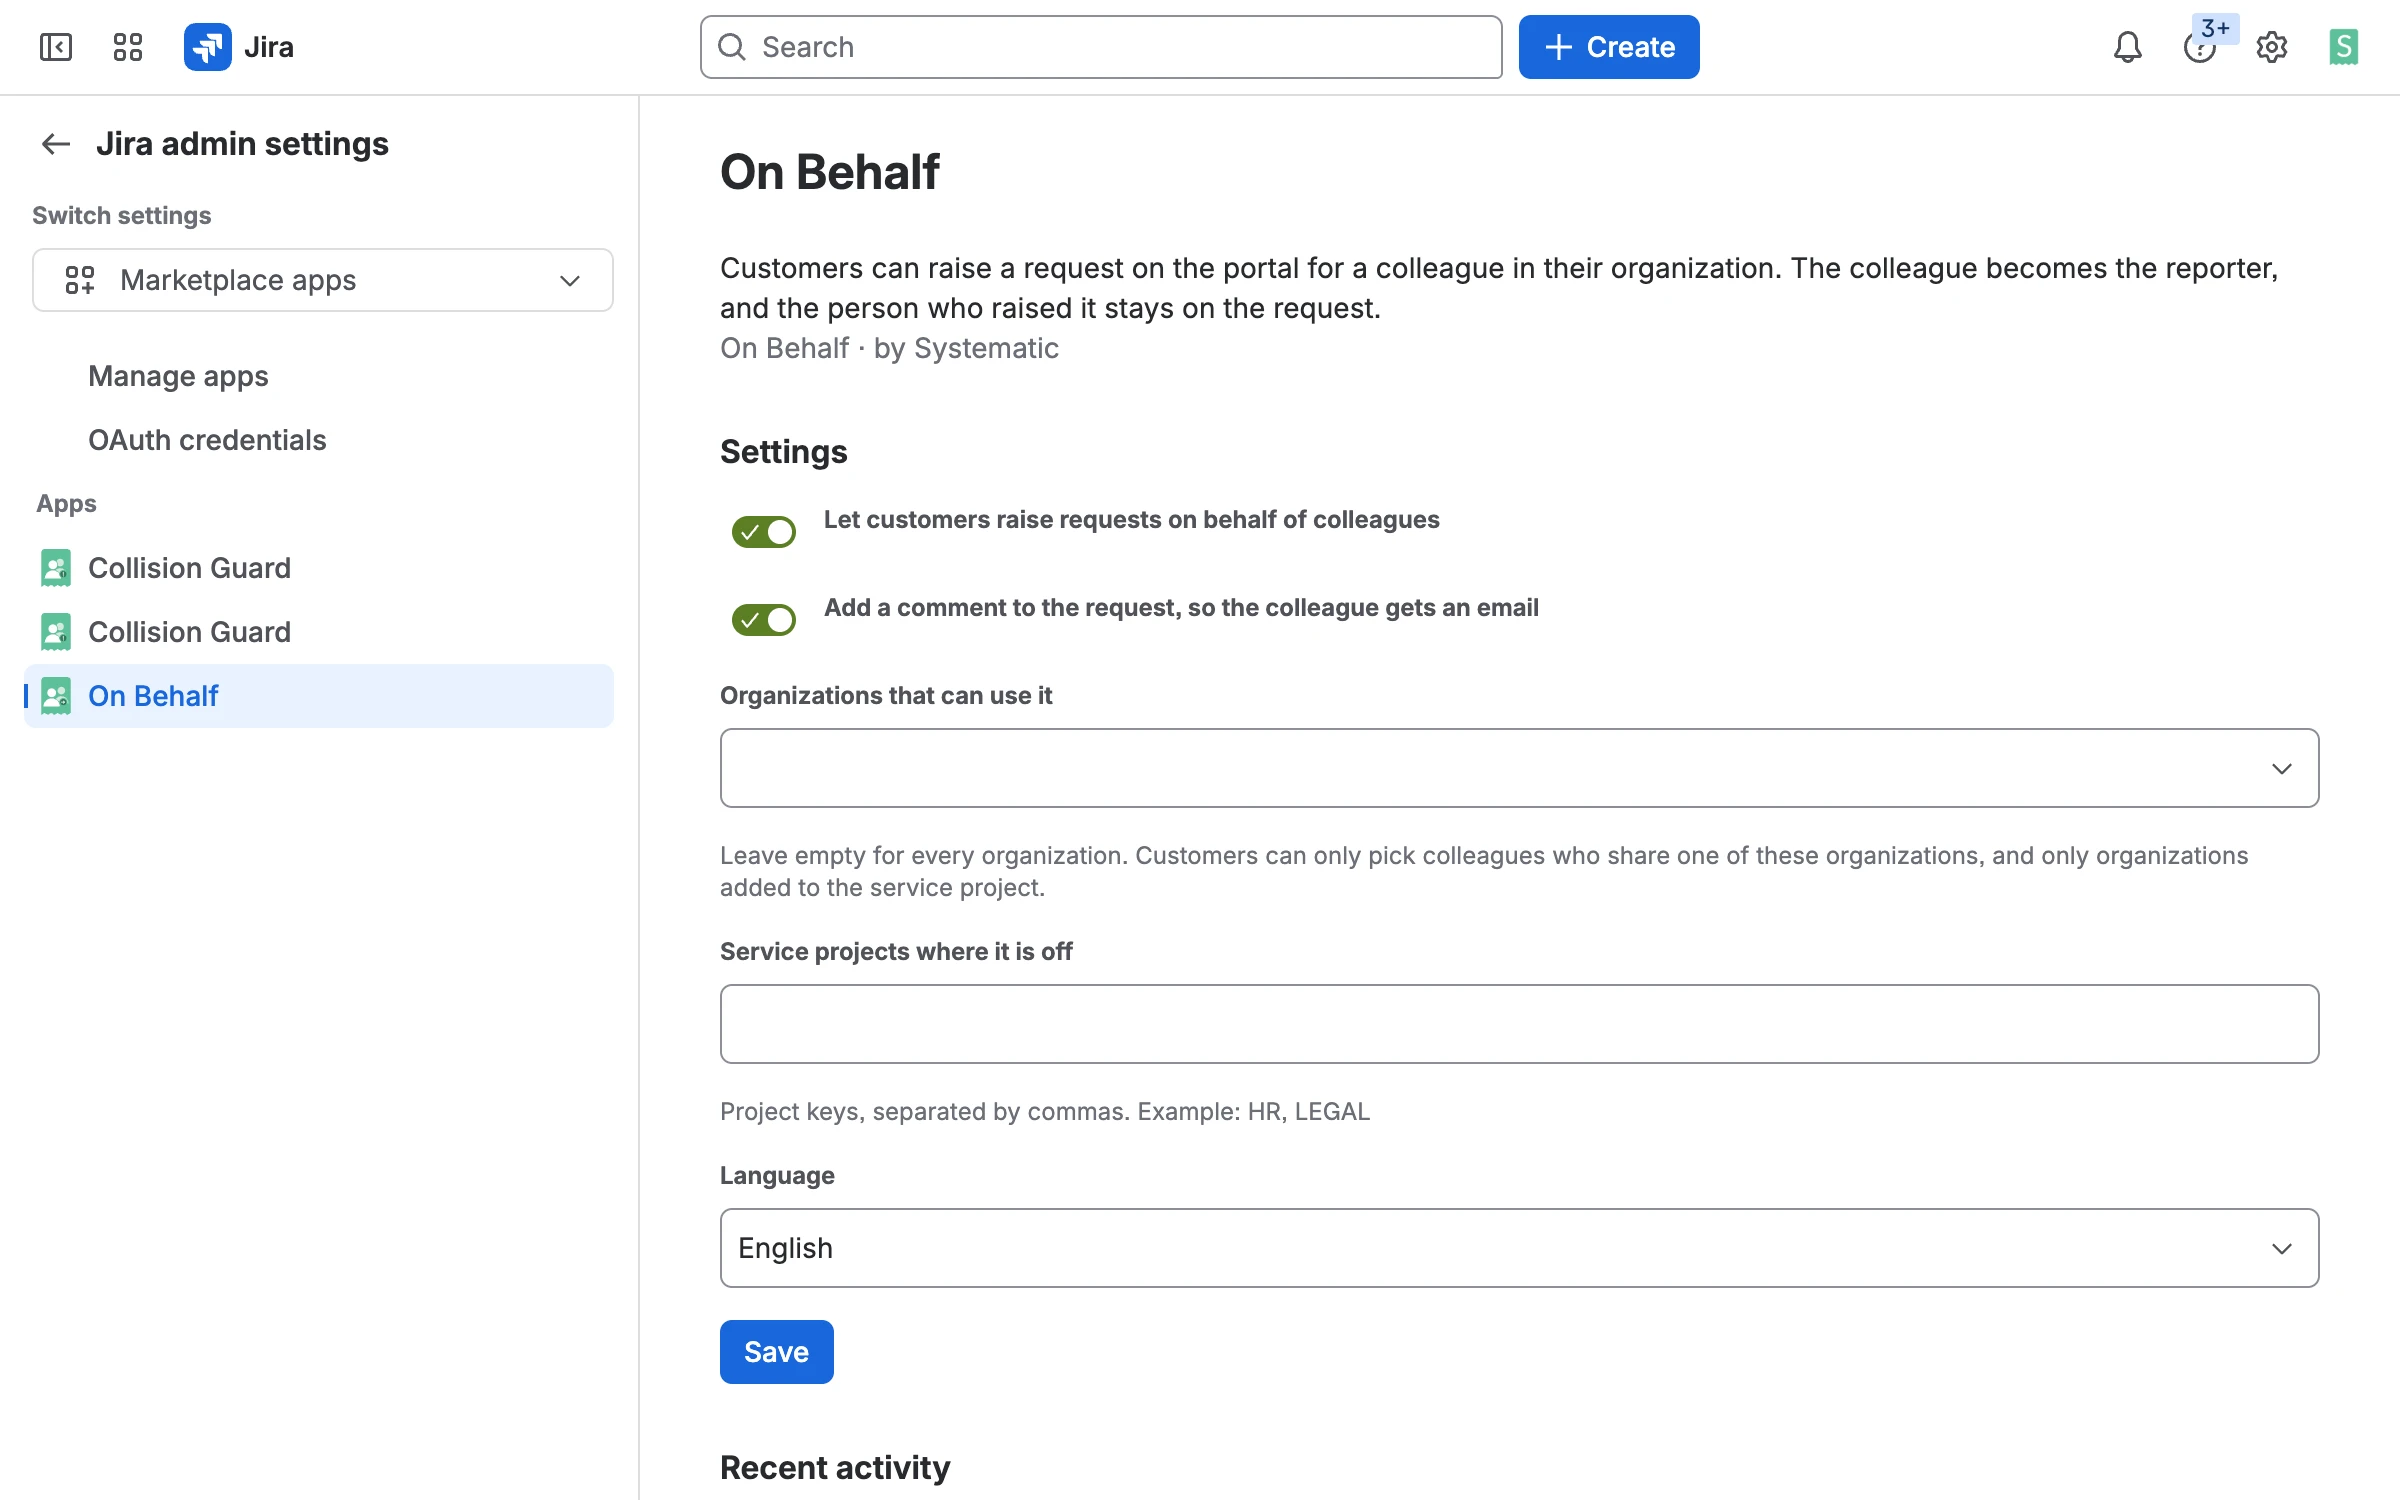Select On Behalf in the Apps list

tap(319, 696)
